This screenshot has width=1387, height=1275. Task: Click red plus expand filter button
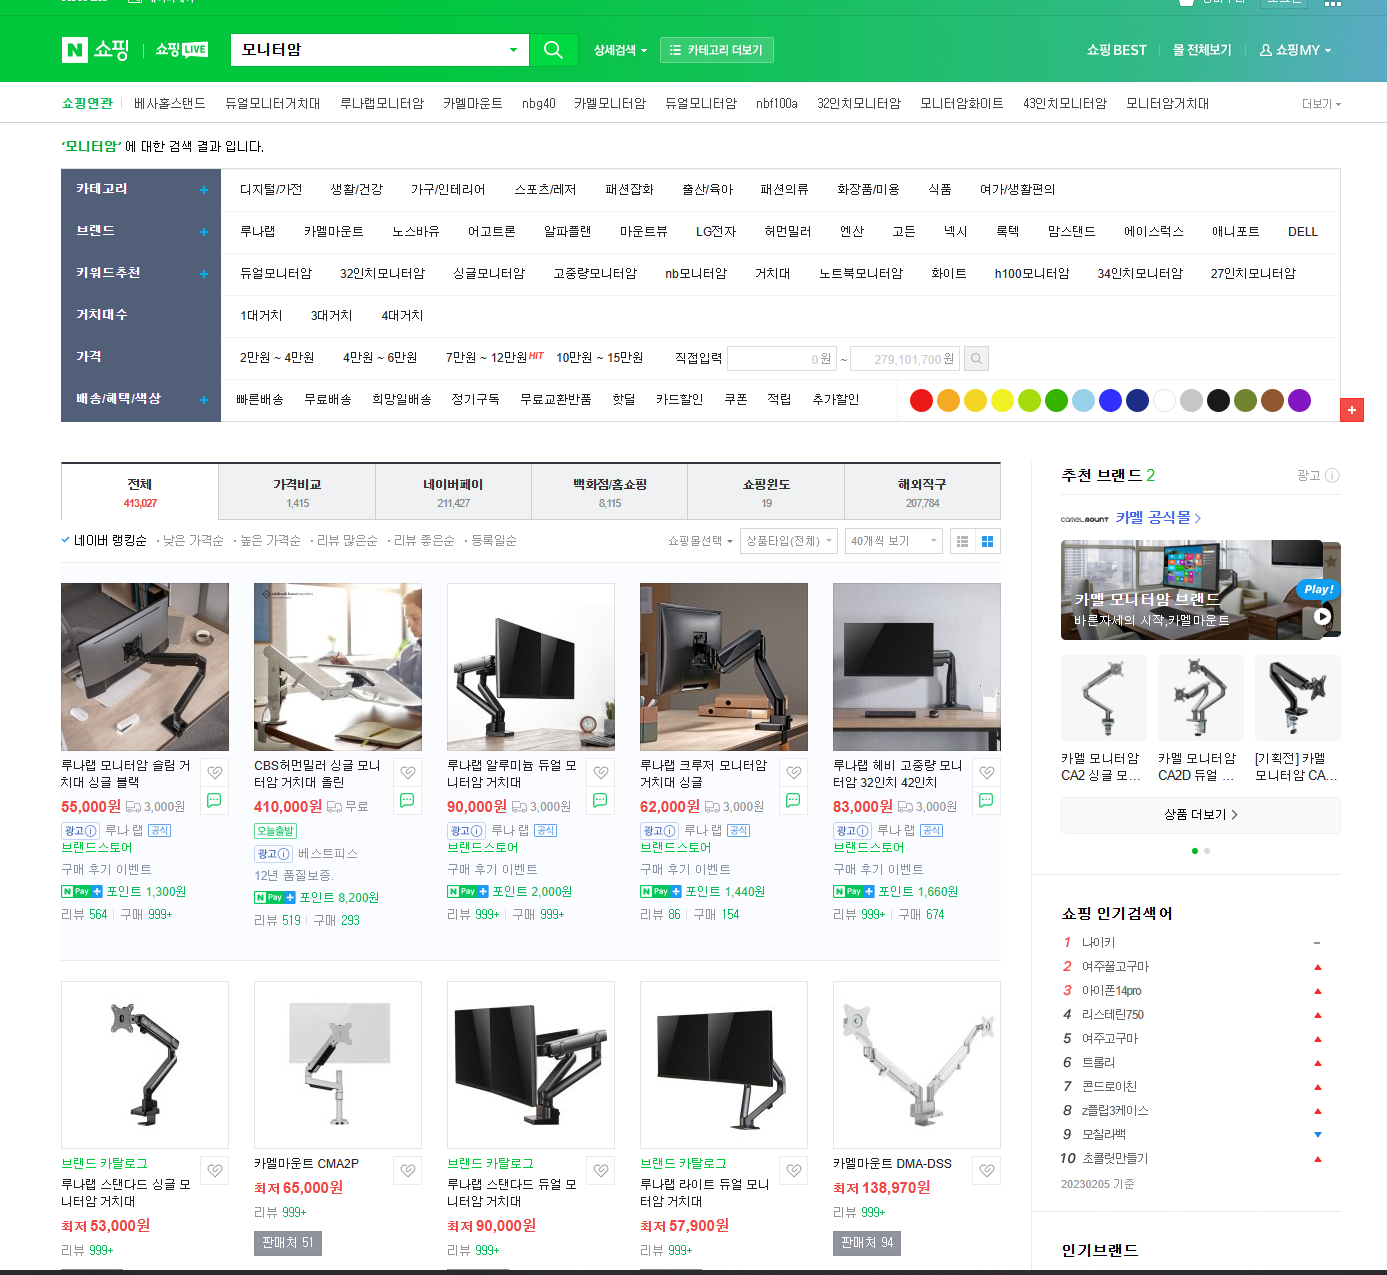point(1352,410)
